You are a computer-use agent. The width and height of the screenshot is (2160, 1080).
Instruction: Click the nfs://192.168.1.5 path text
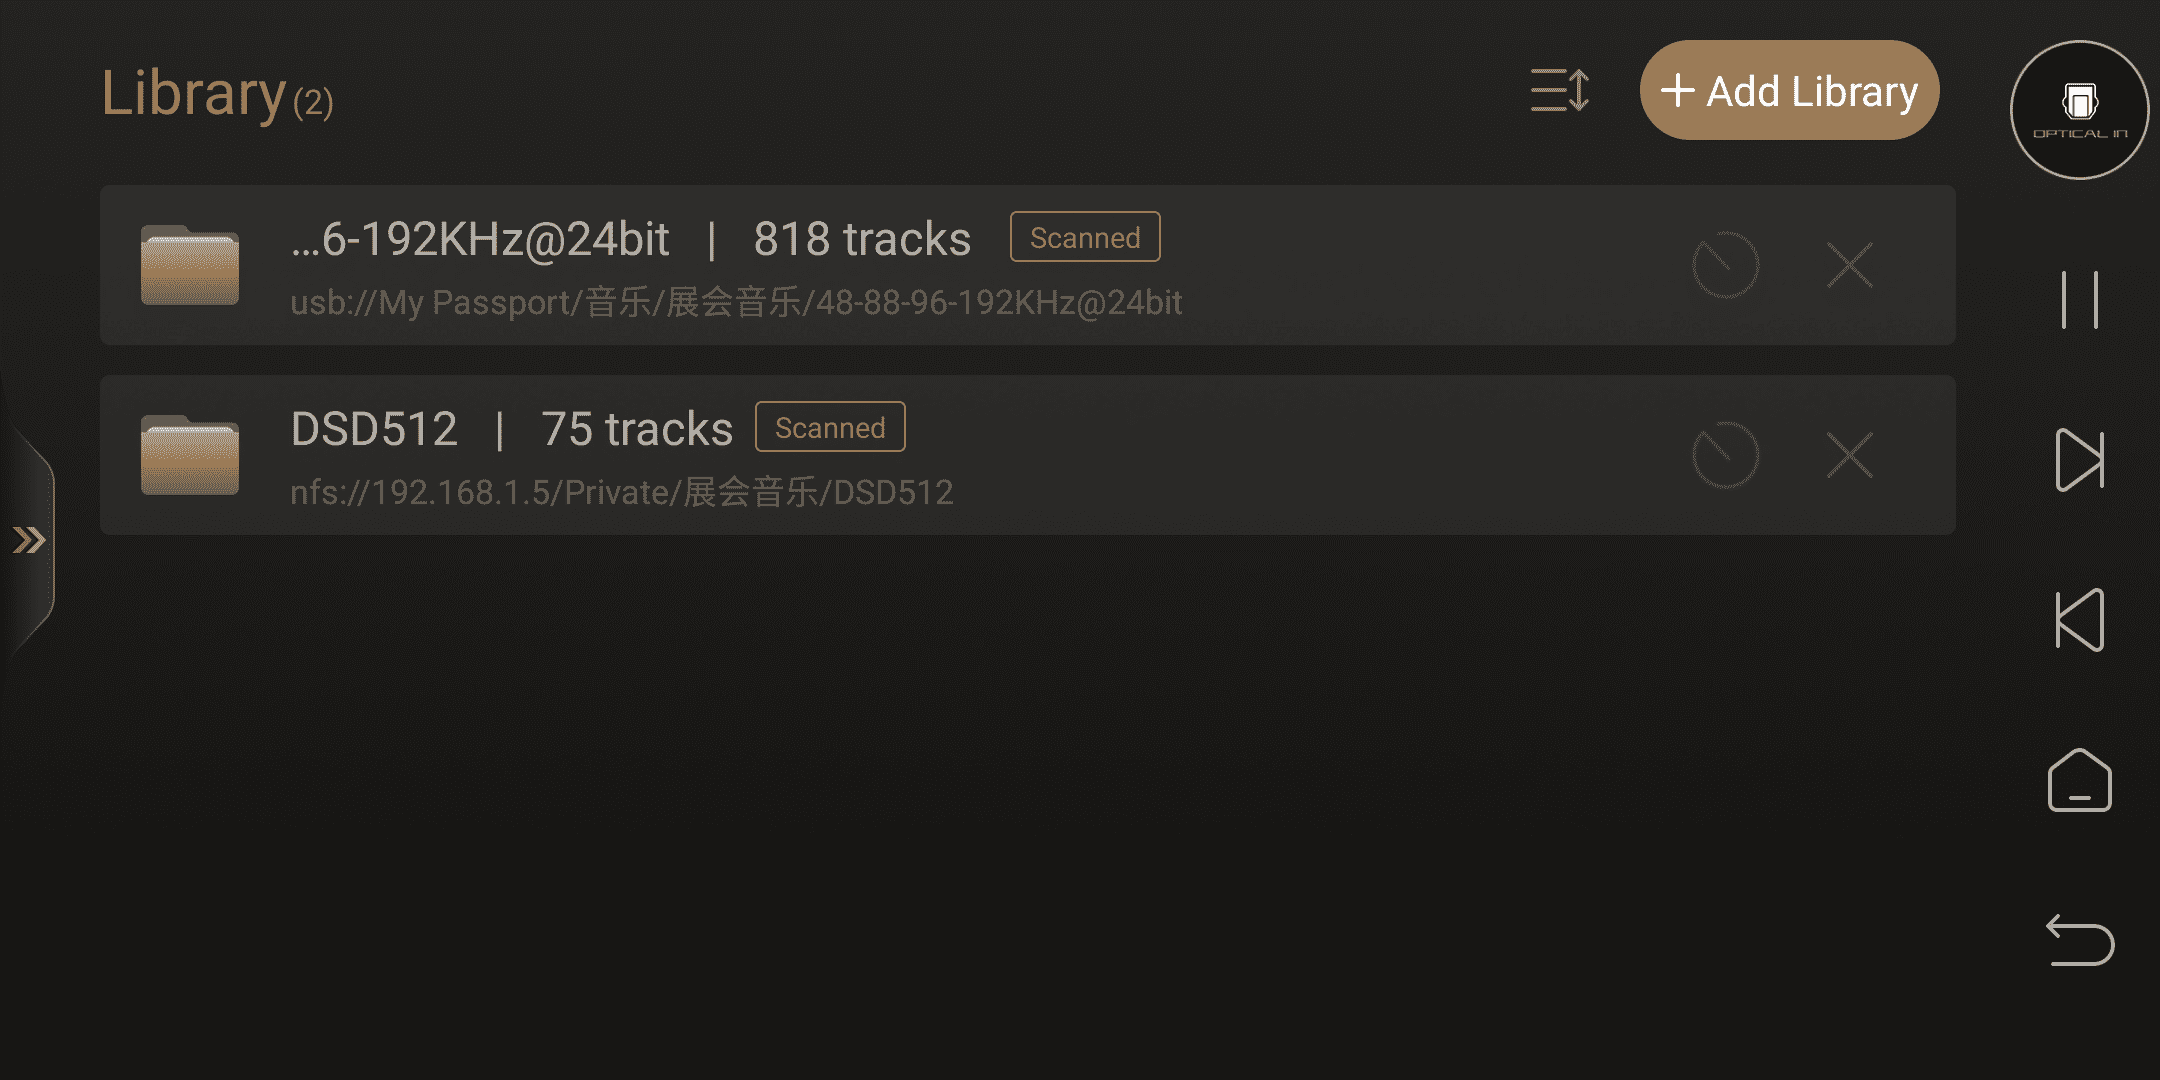click(621, 493)
